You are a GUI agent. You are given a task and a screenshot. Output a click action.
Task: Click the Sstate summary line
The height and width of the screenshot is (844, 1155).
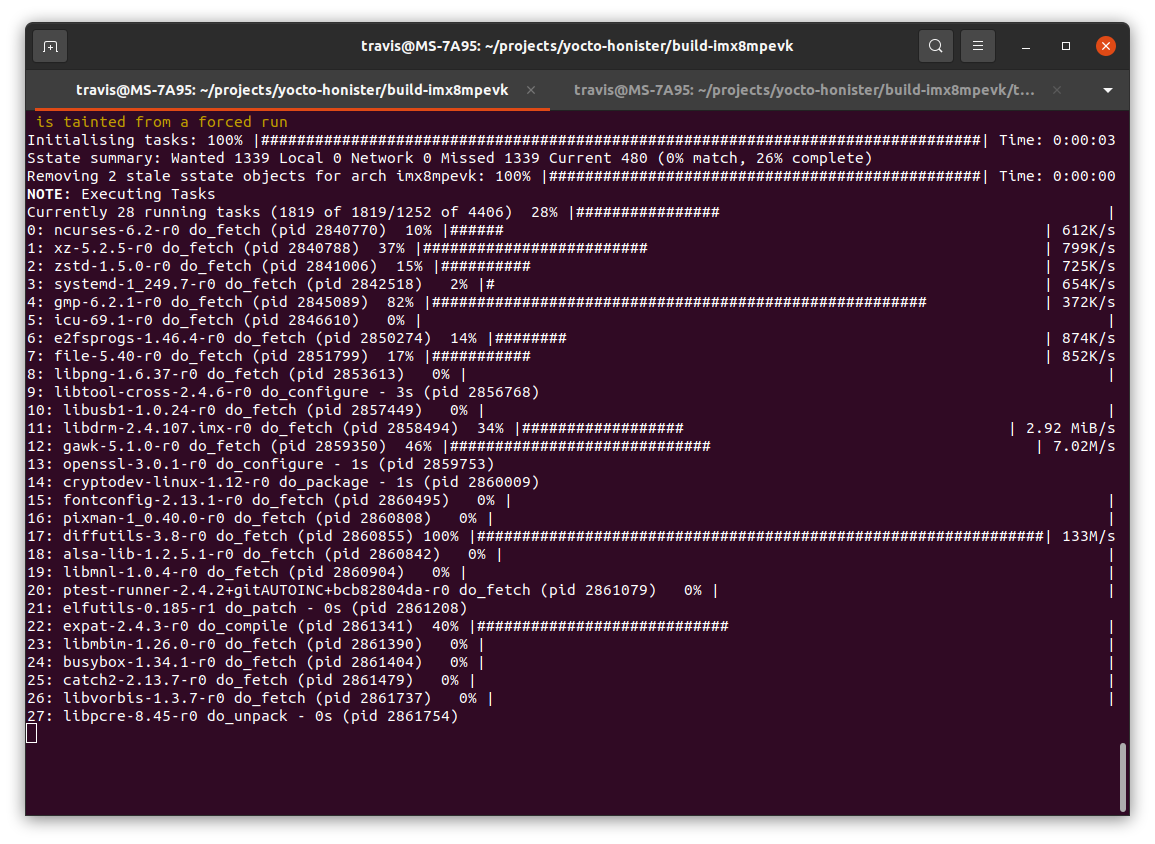449,158
